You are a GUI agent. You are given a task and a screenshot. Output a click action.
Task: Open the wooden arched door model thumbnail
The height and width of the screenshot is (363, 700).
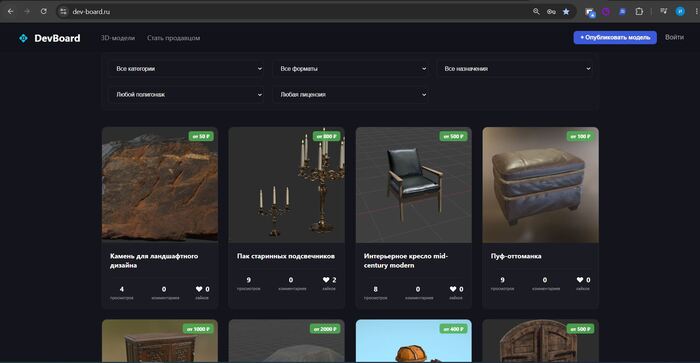point(540,341)
